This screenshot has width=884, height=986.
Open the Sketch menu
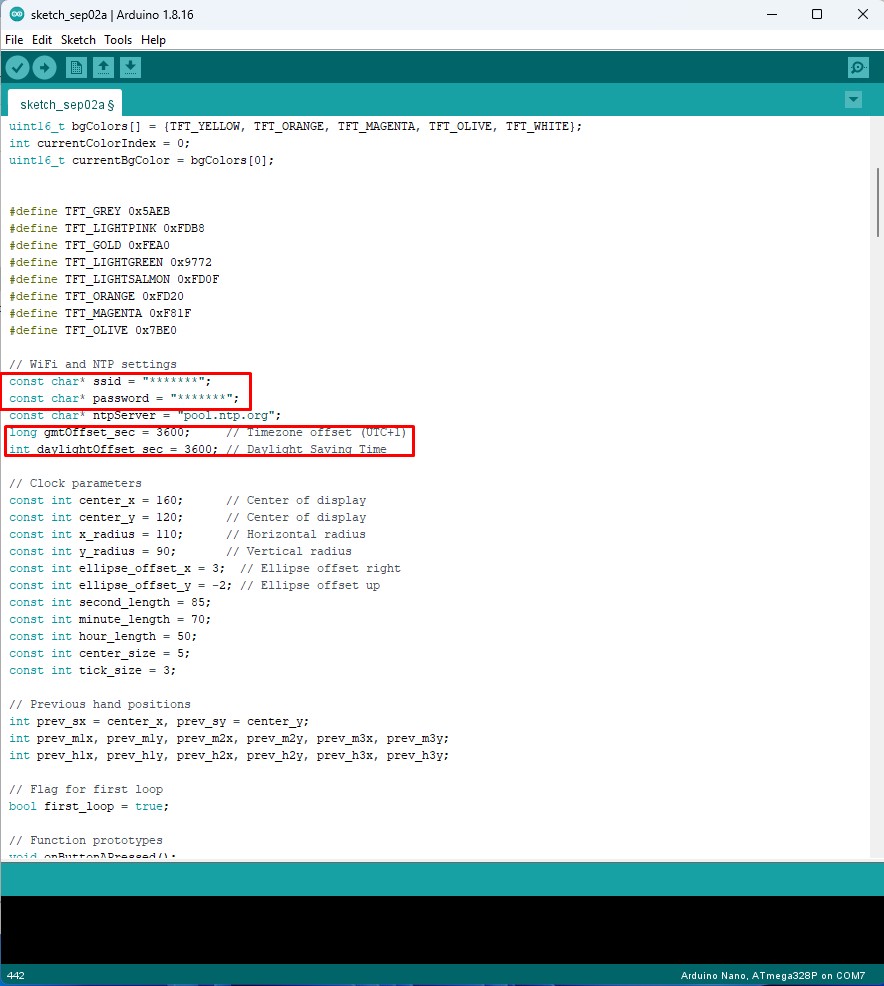(78, 40)
